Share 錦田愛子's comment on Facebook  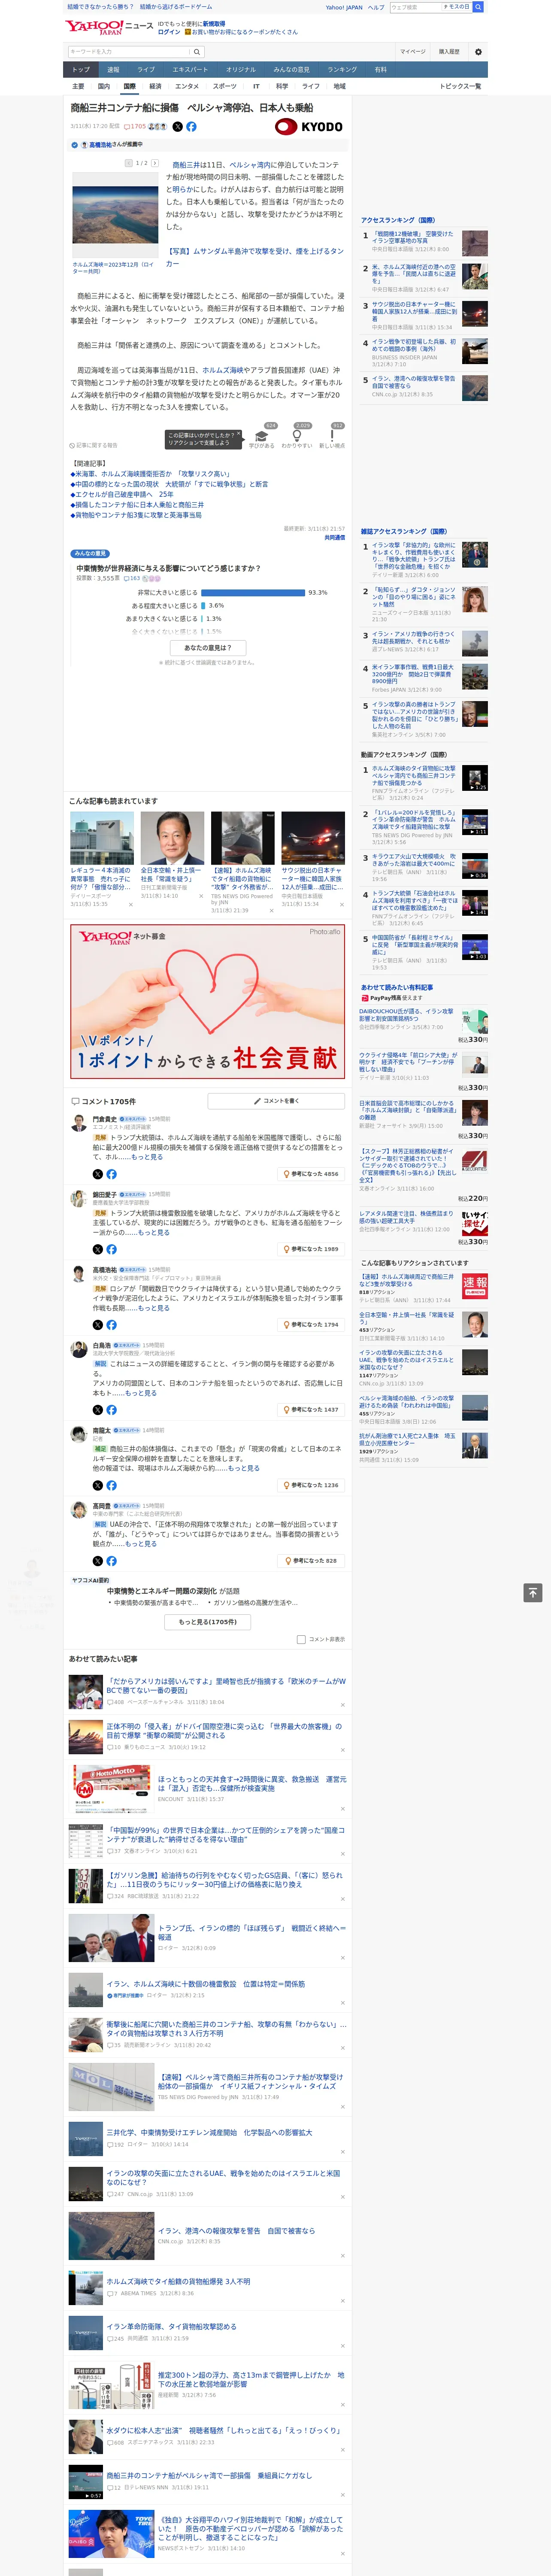click(111, 1249)
